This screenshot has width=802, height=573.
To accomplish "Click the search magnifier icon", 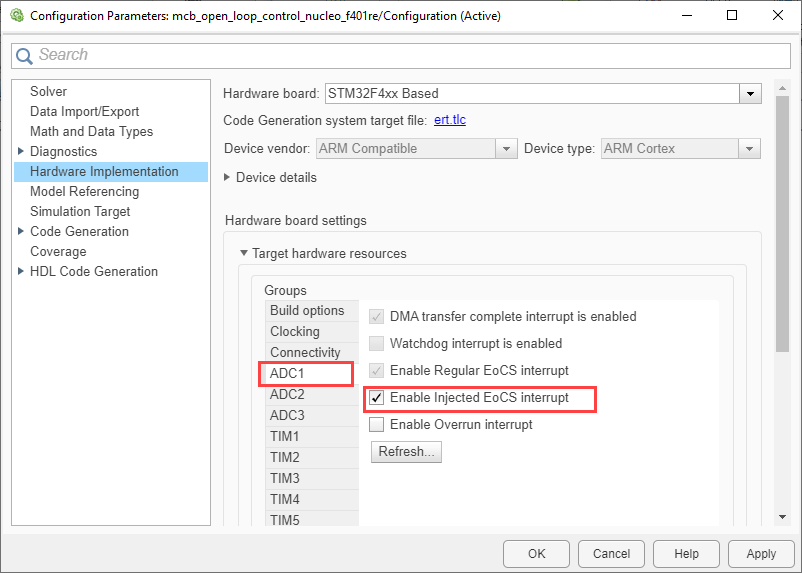I will click(25, 56).
